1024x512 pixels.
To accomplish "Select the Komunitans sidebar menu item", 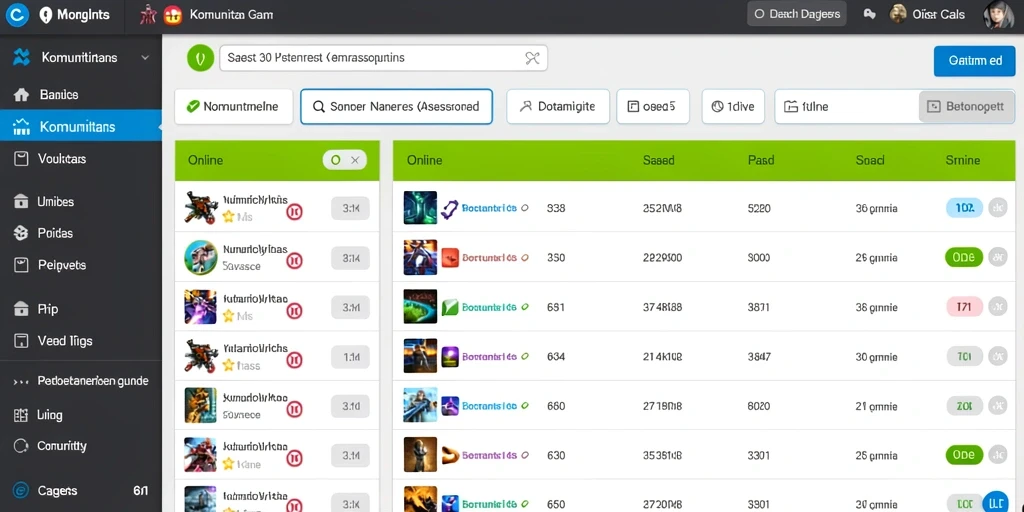I will click(81, 126).
